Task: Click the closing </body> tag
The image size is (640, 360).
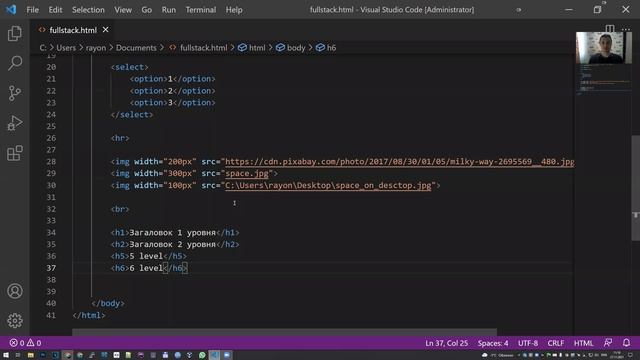Action: (x=108, y=303)
